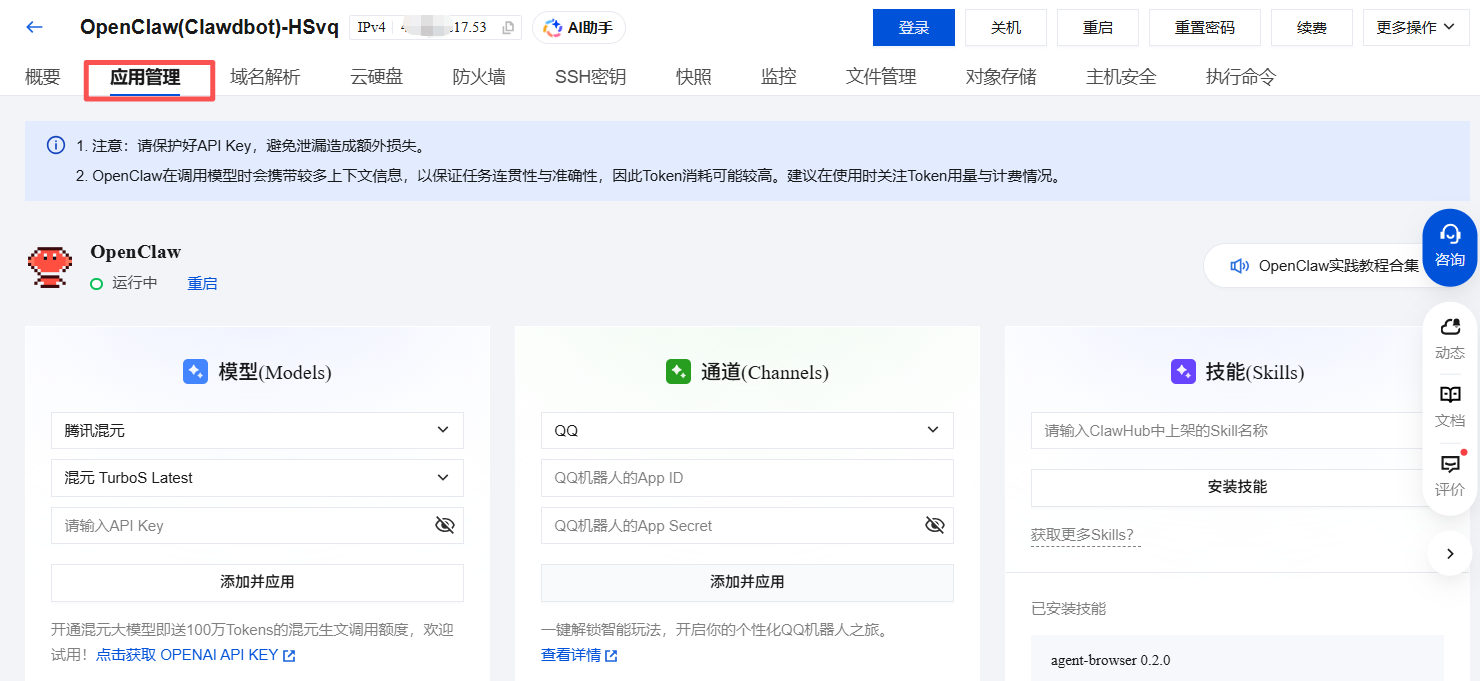This screenshot has height=681, width=1480.
Task: Expand the 更多操作 dropdown menu
Action: point(1415,28)
